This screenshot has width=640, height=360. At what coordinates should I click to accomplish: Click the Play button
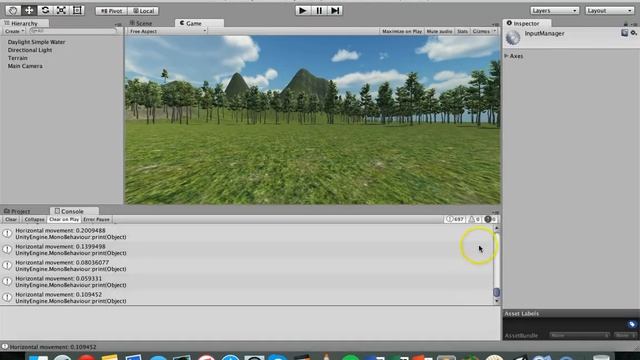(x=302, y=10)
